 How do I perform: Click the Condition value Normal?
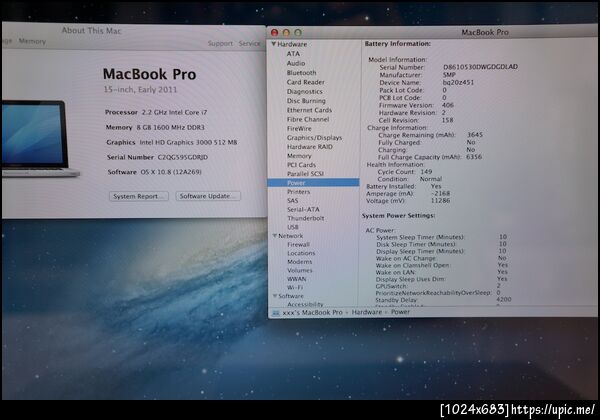[431, 179]
